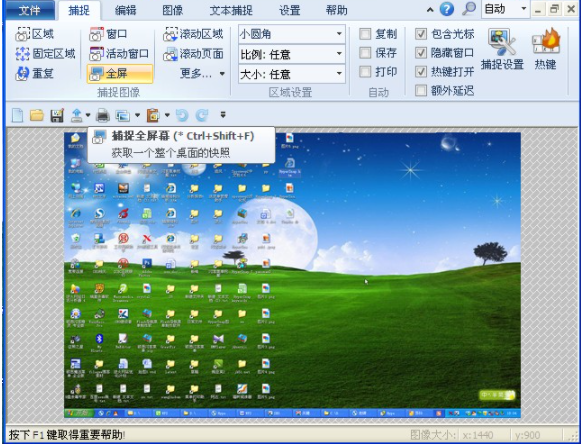Open 热键 hotkey settings
The width and height of the screenshot is (581, 444).
[545, 49]
